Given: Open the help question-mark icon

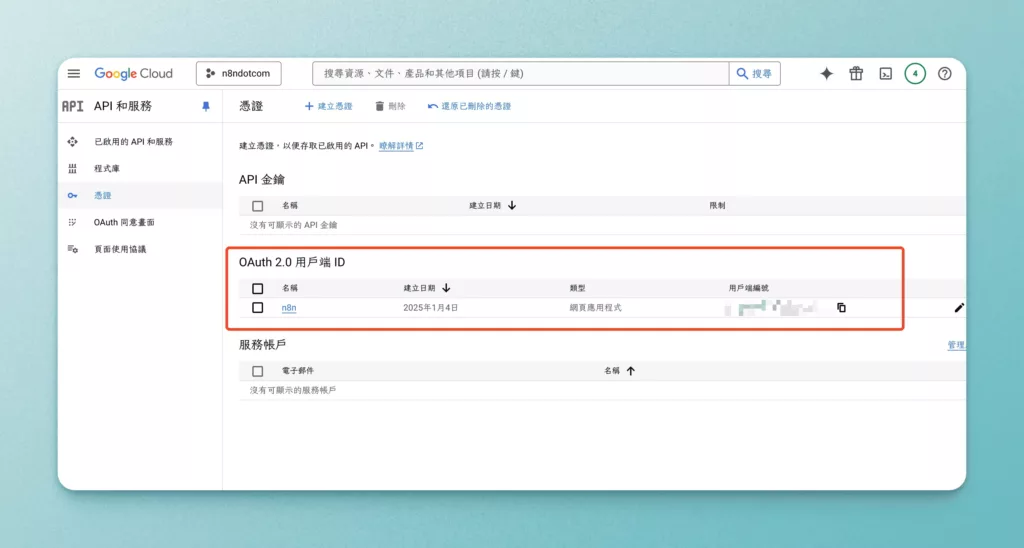Looking at the screenshot, I should (x=944, y=74).
